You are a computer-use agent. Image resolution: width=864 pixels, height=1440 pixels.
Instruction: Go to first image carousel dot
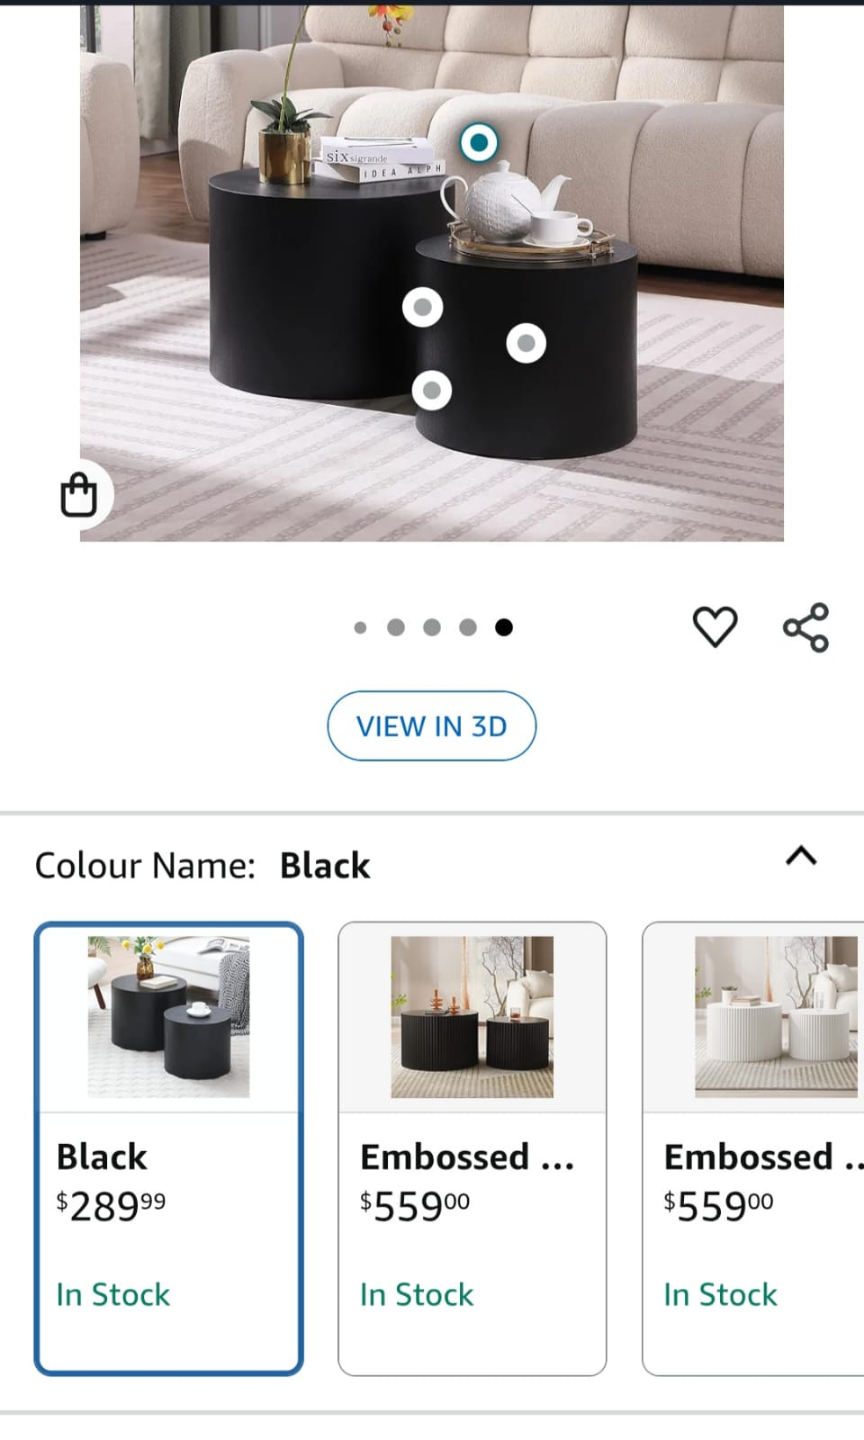point(360,628)
